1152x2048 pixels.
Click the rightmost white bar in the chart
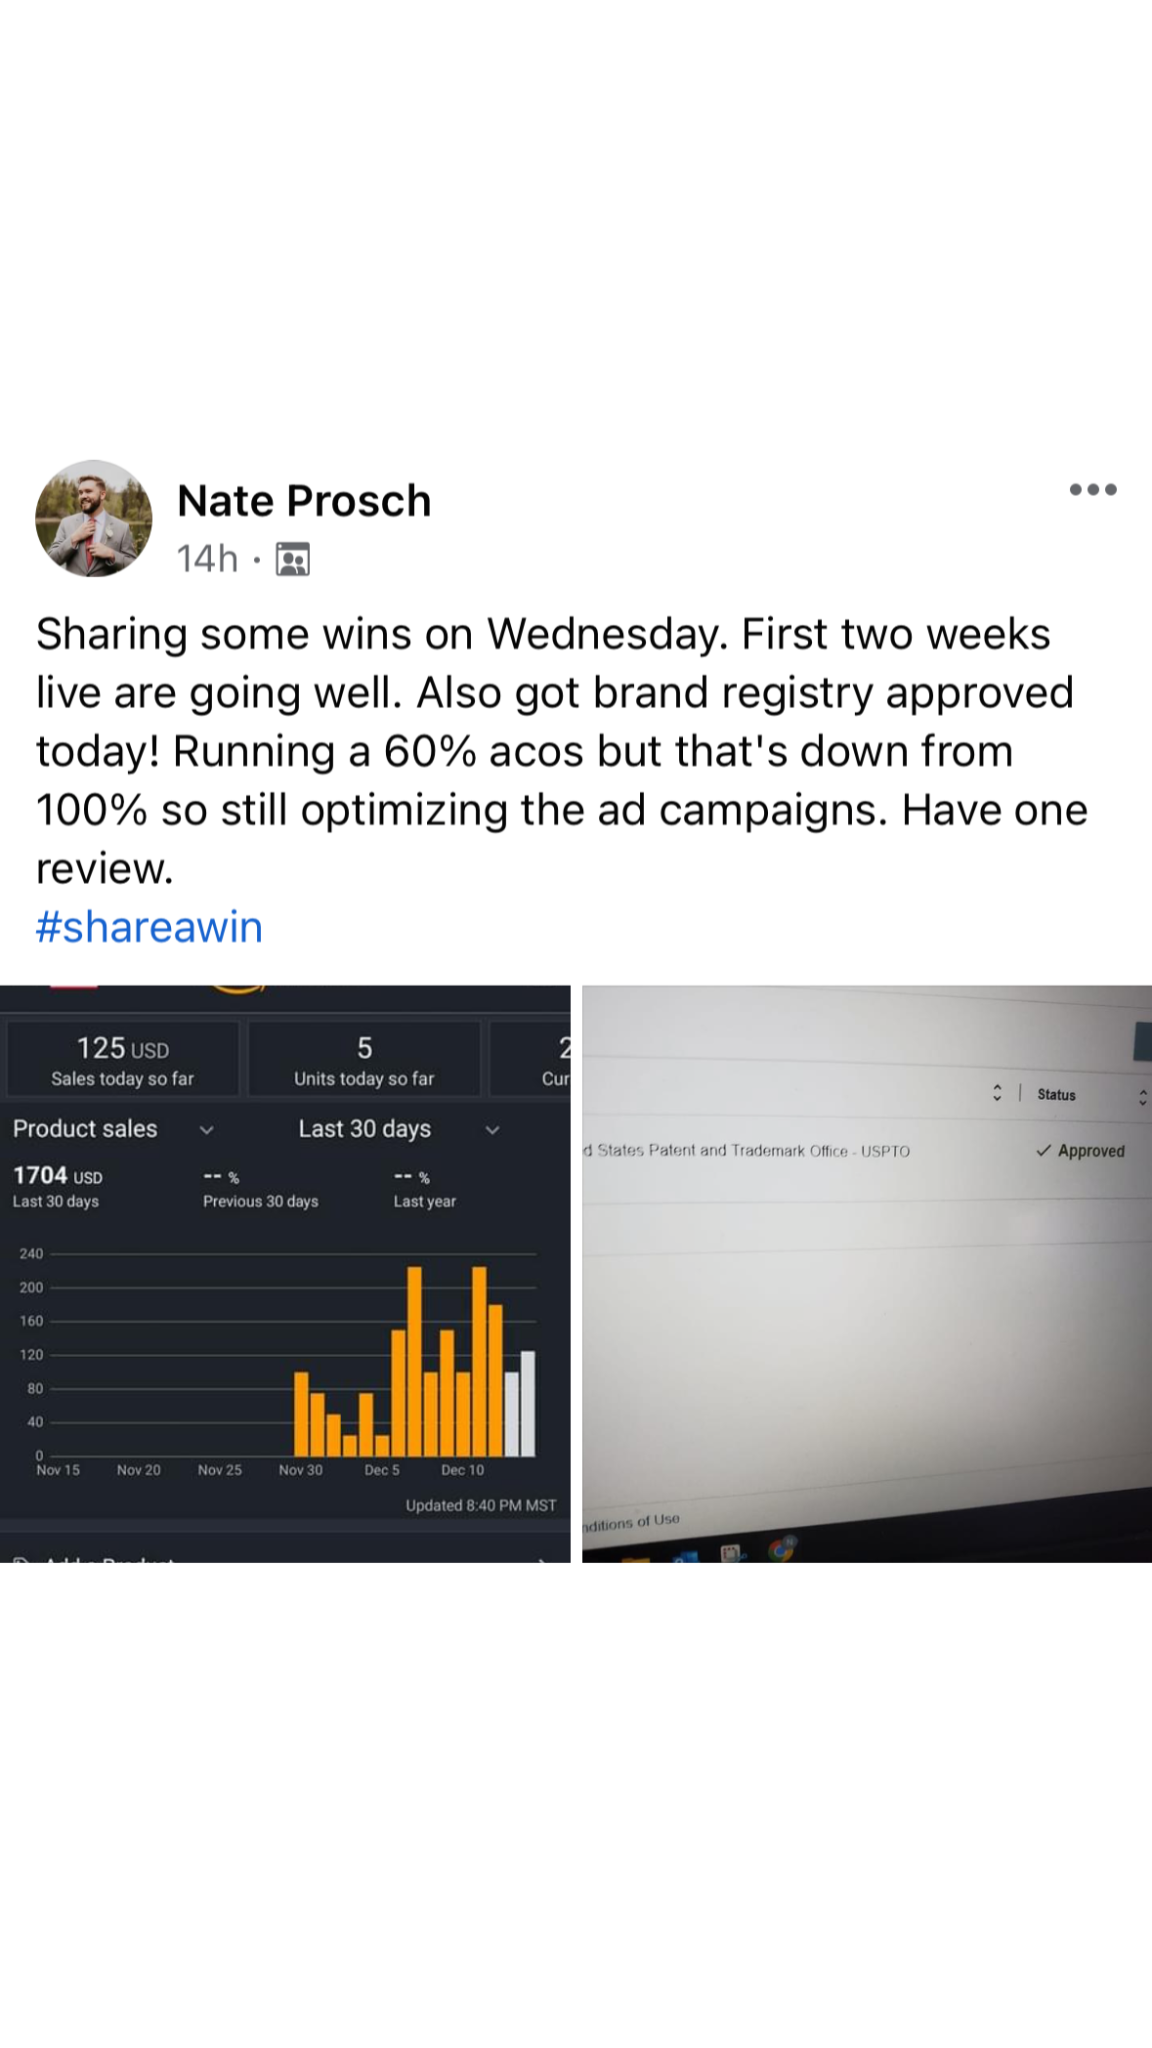click(x=528, y=1403)
